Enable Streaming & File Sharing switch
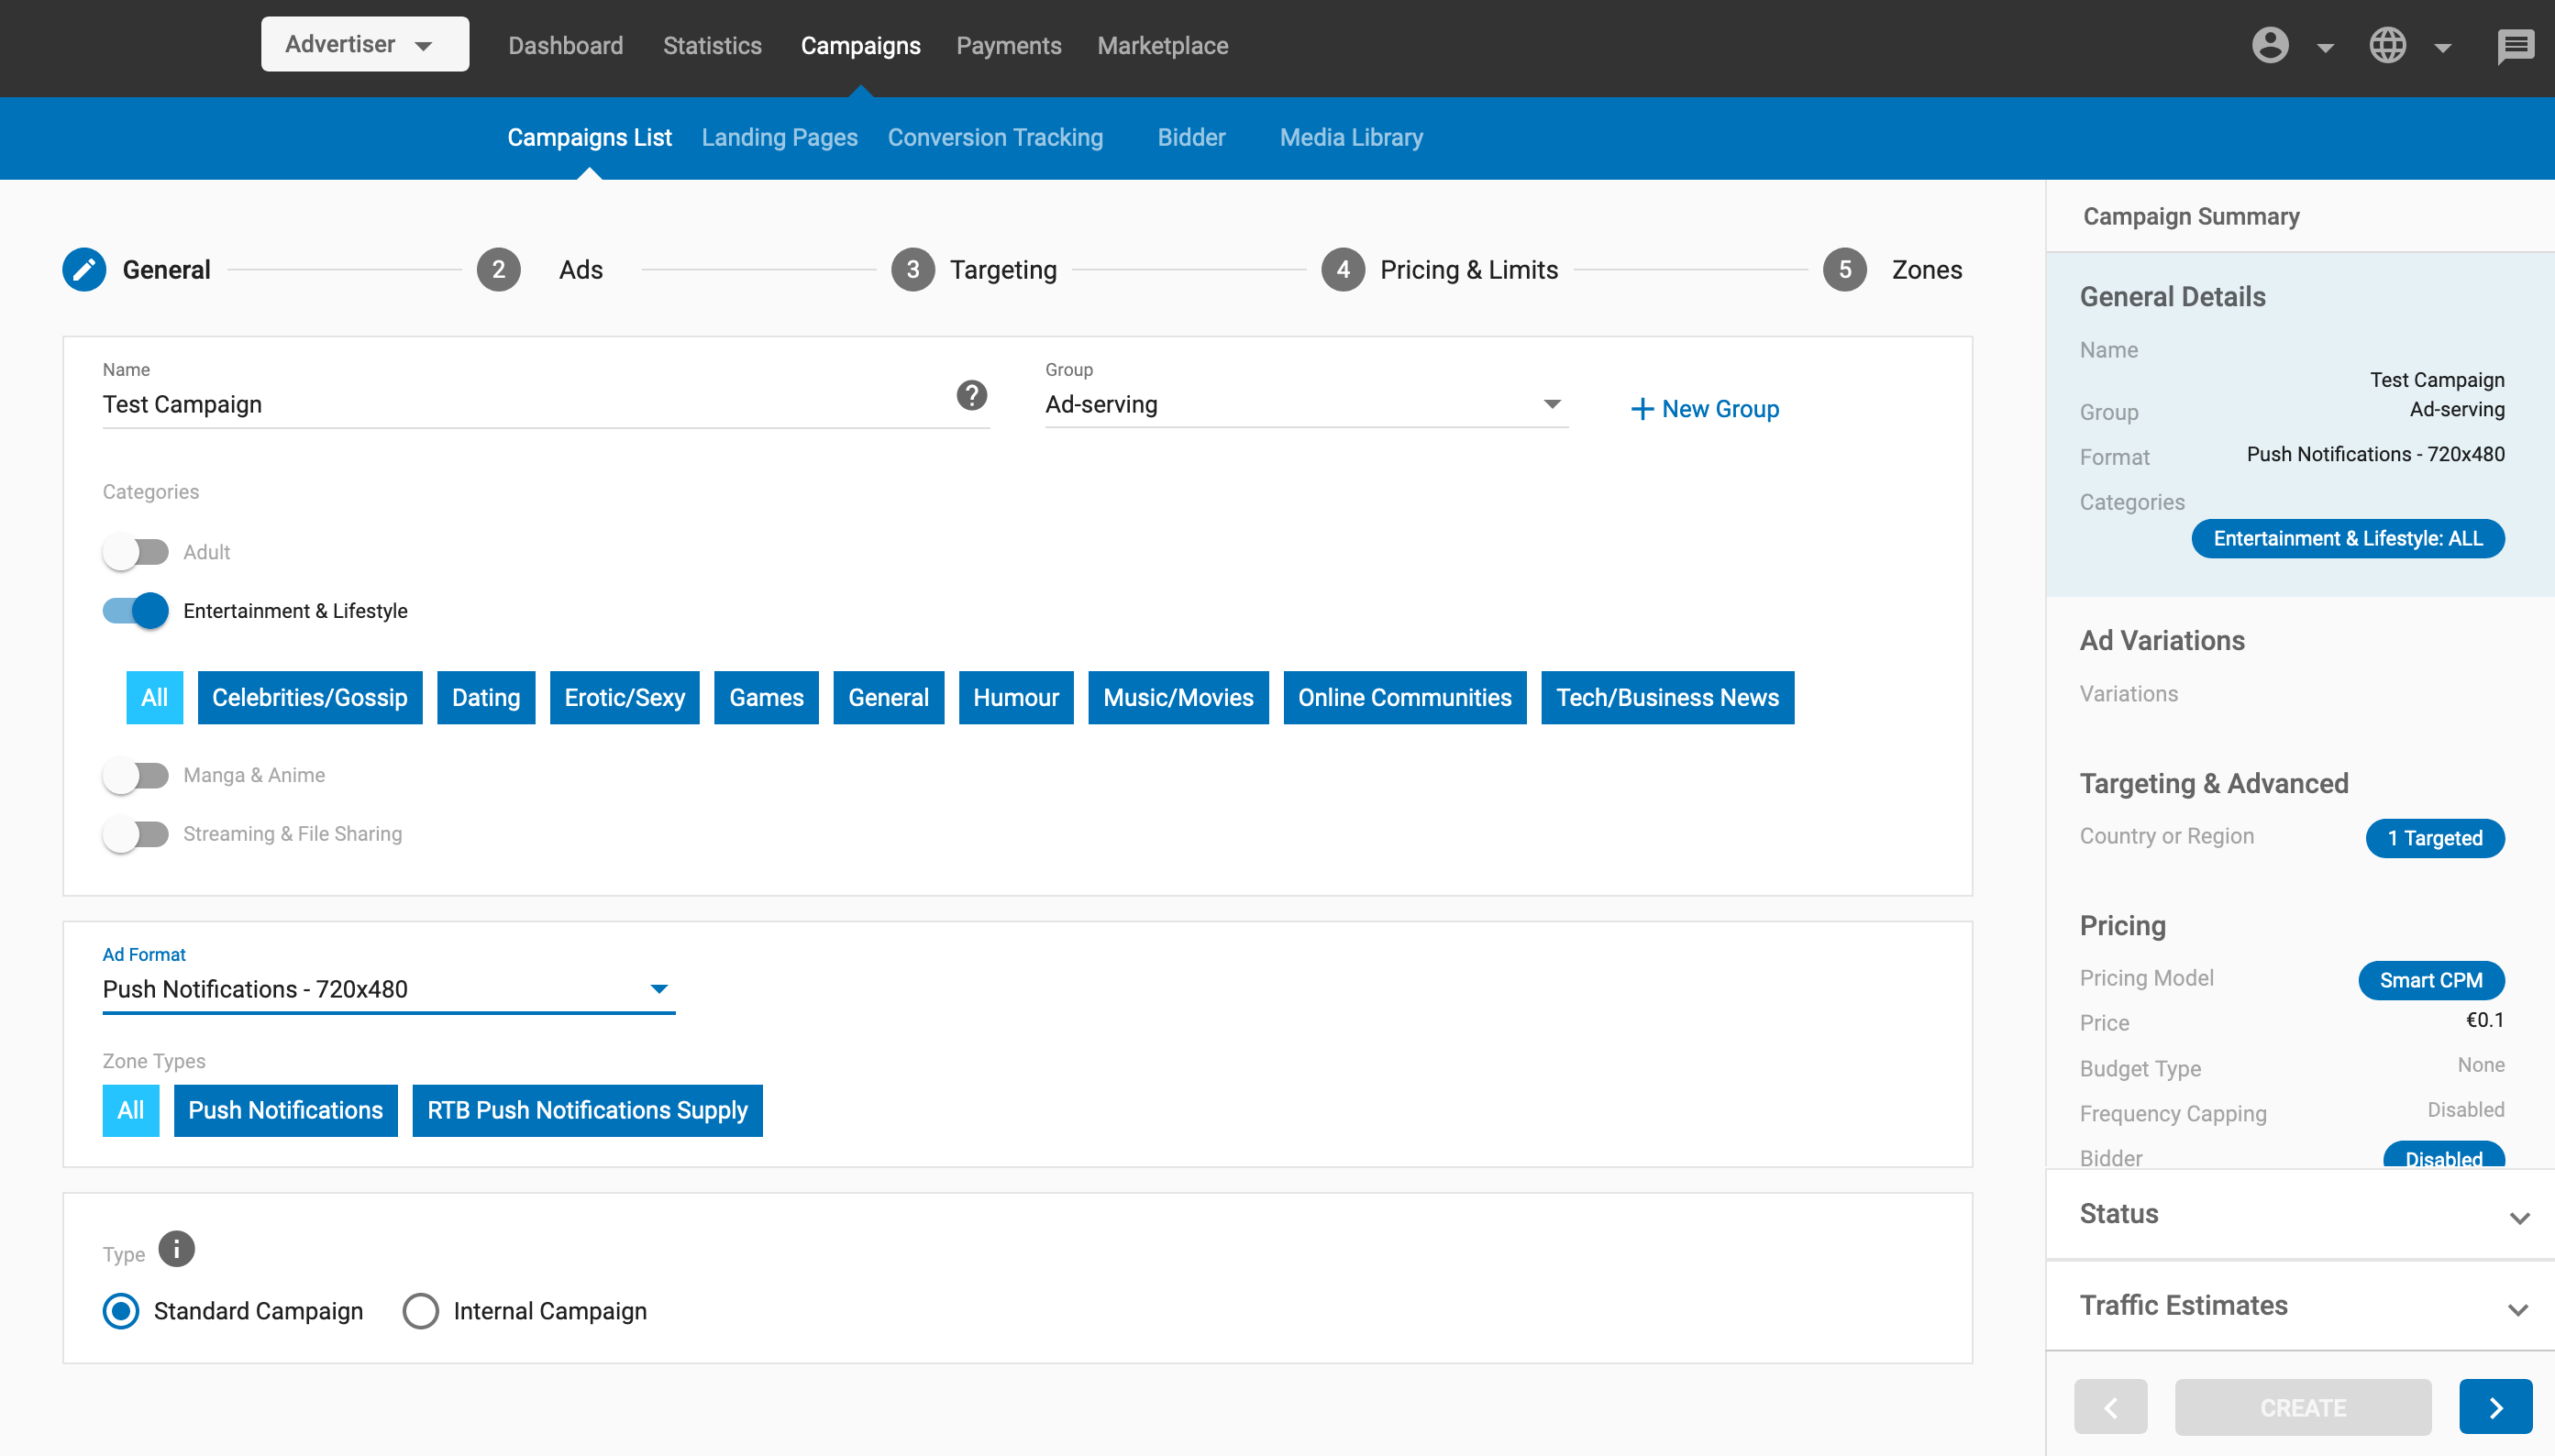 pyautogui.click(x=136, y=834)
